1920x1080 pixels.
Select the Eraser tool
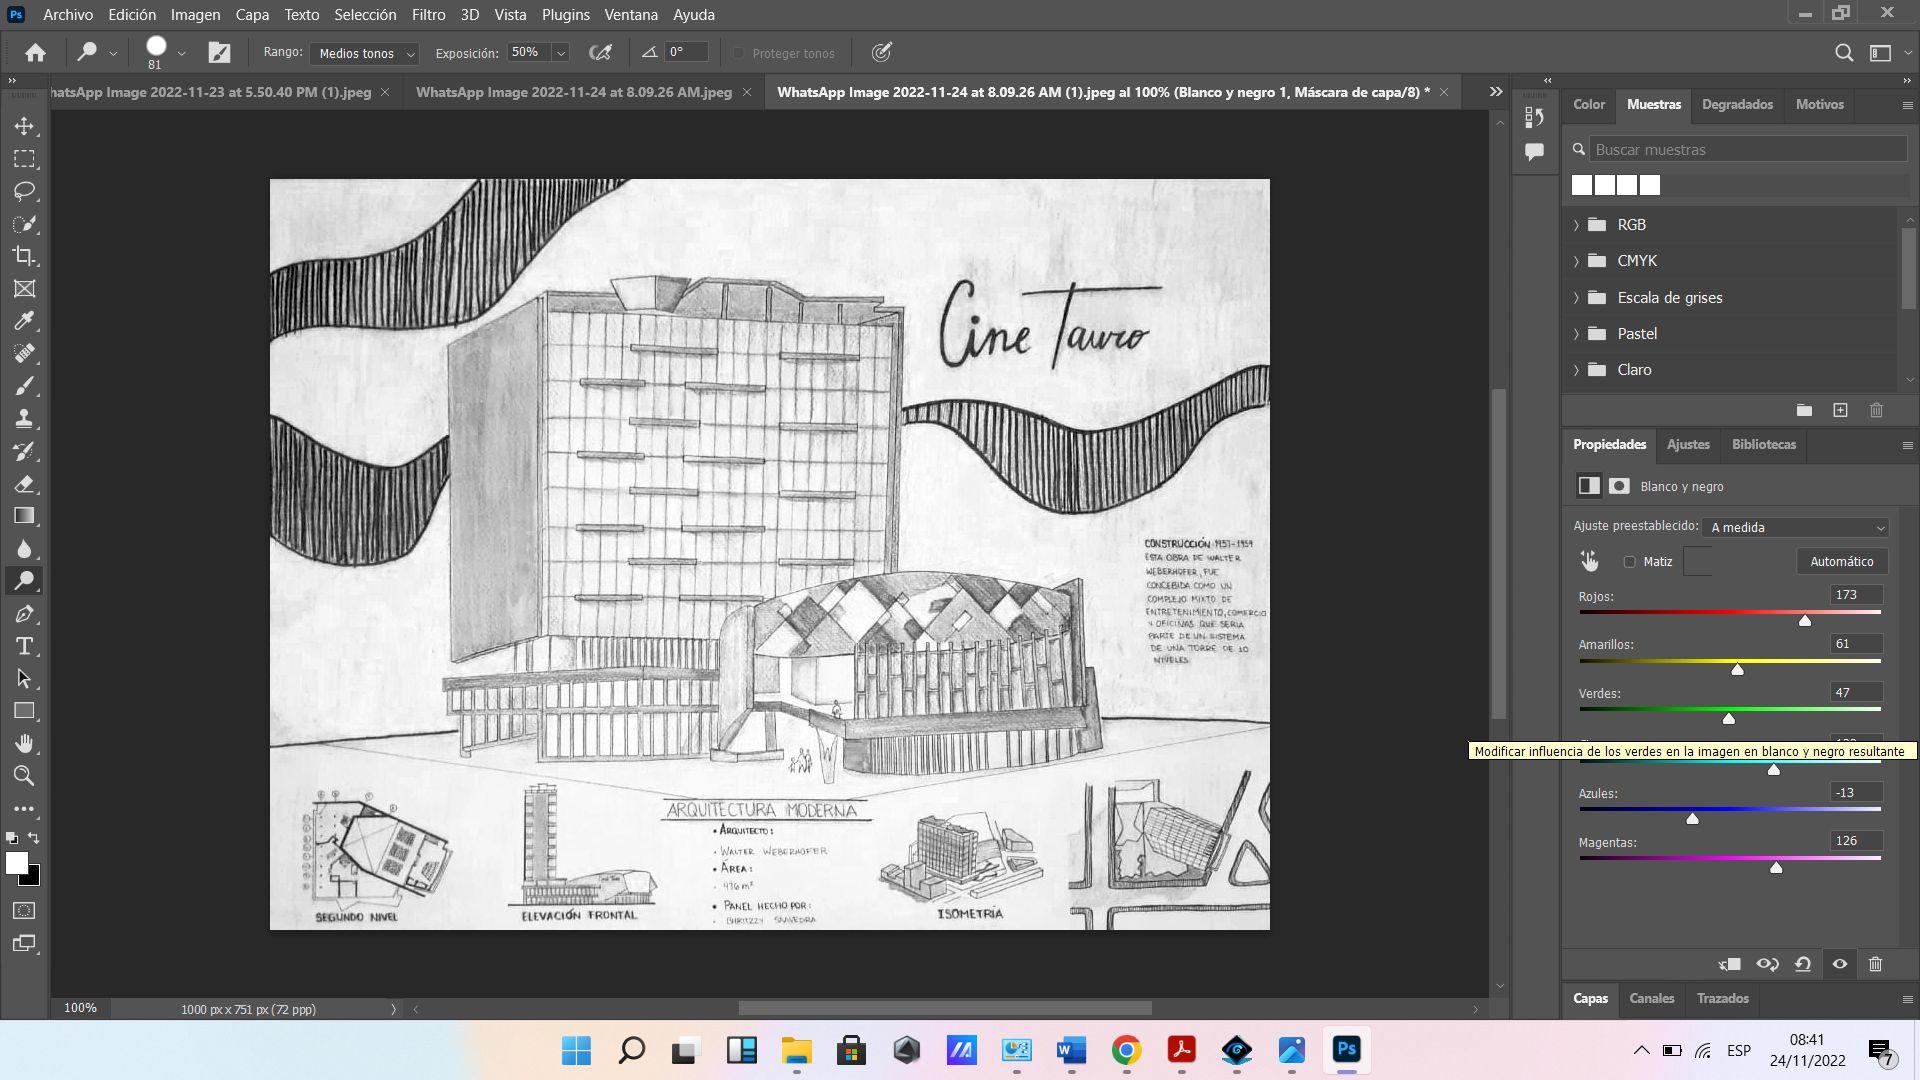(24, 484)
